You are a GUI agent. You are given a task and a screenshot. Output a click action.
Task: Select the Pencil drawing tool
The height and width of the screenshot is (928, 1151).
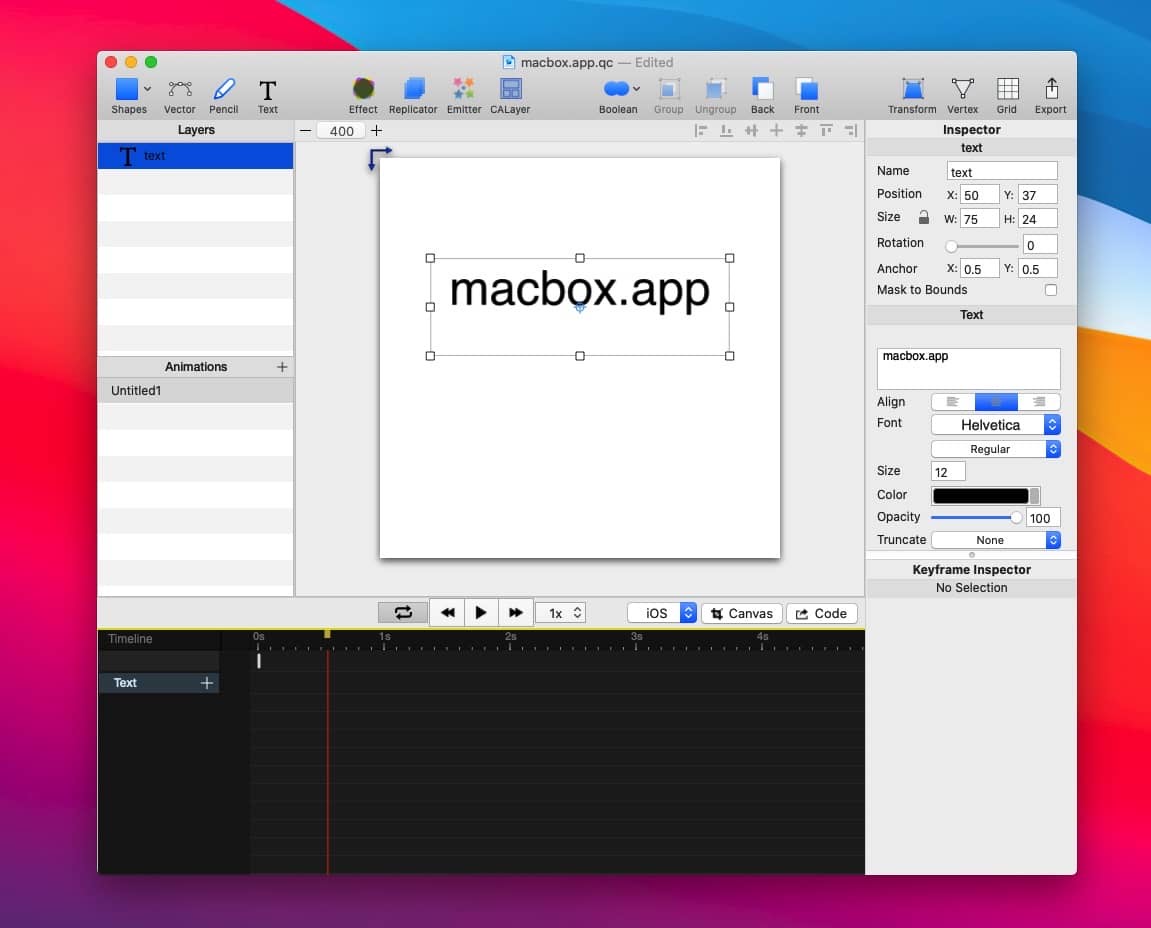click(x=224, y=91)
